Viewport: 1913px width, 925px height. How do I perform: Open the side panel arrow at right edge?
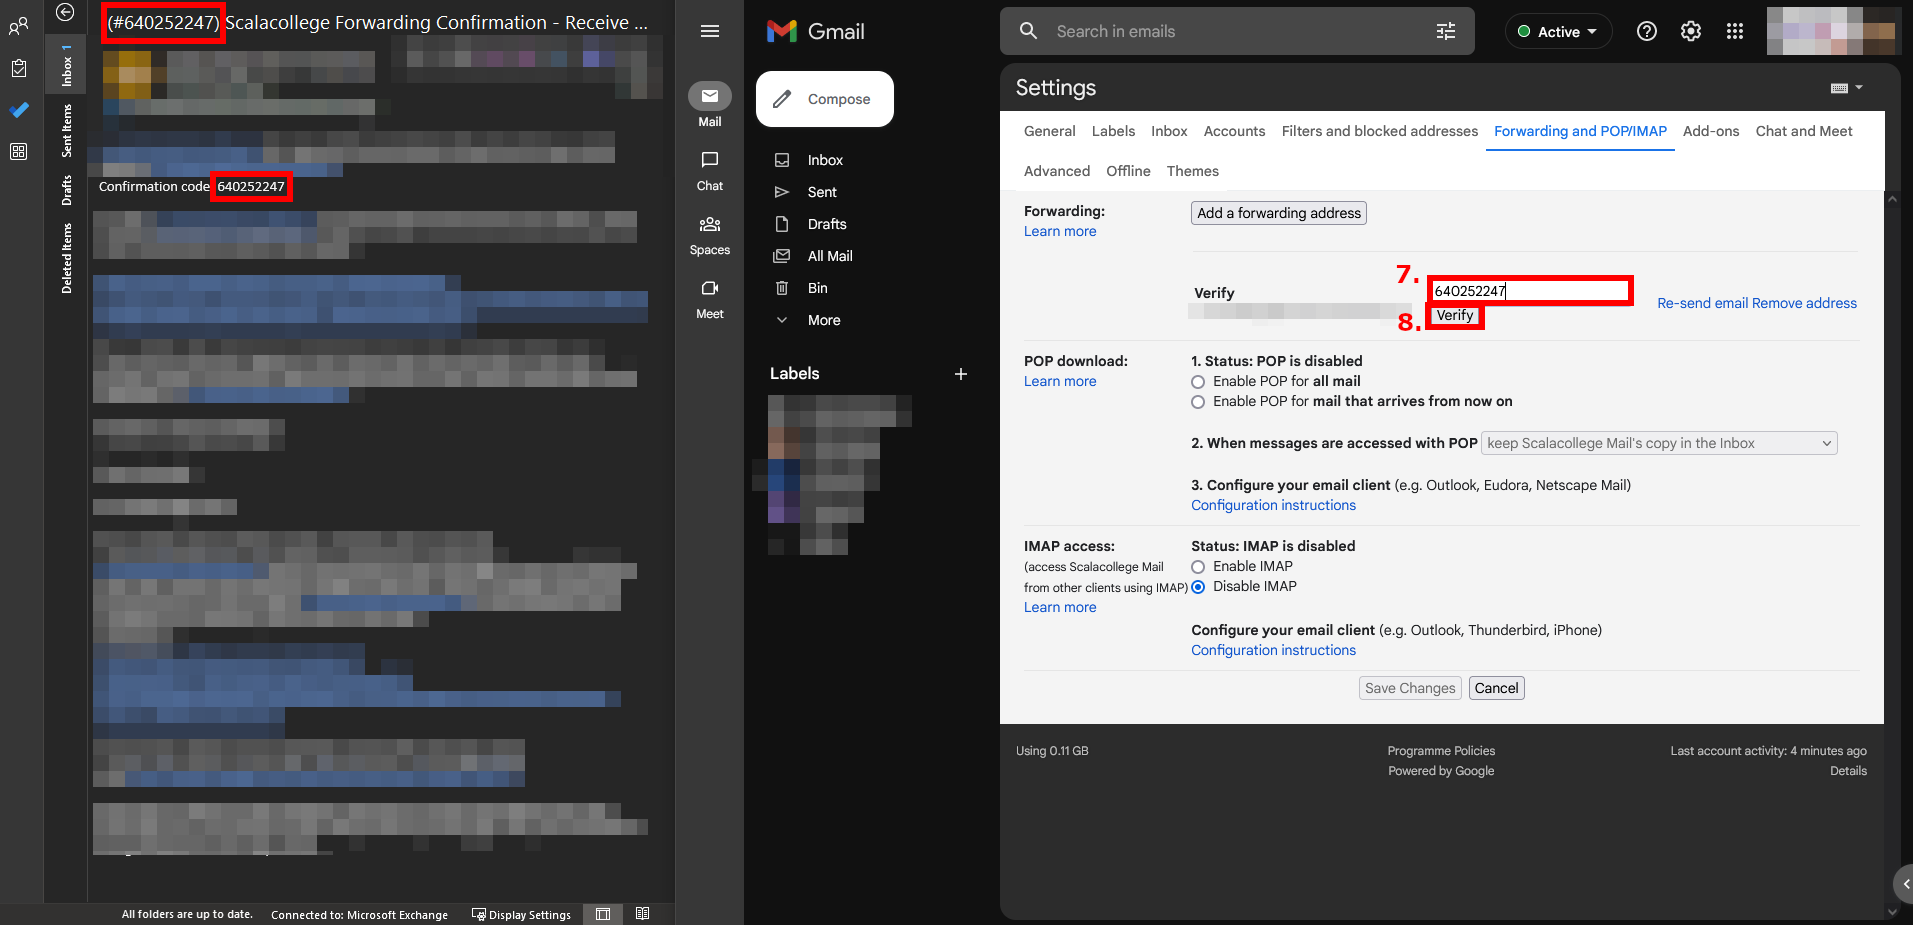point(1903,884)
